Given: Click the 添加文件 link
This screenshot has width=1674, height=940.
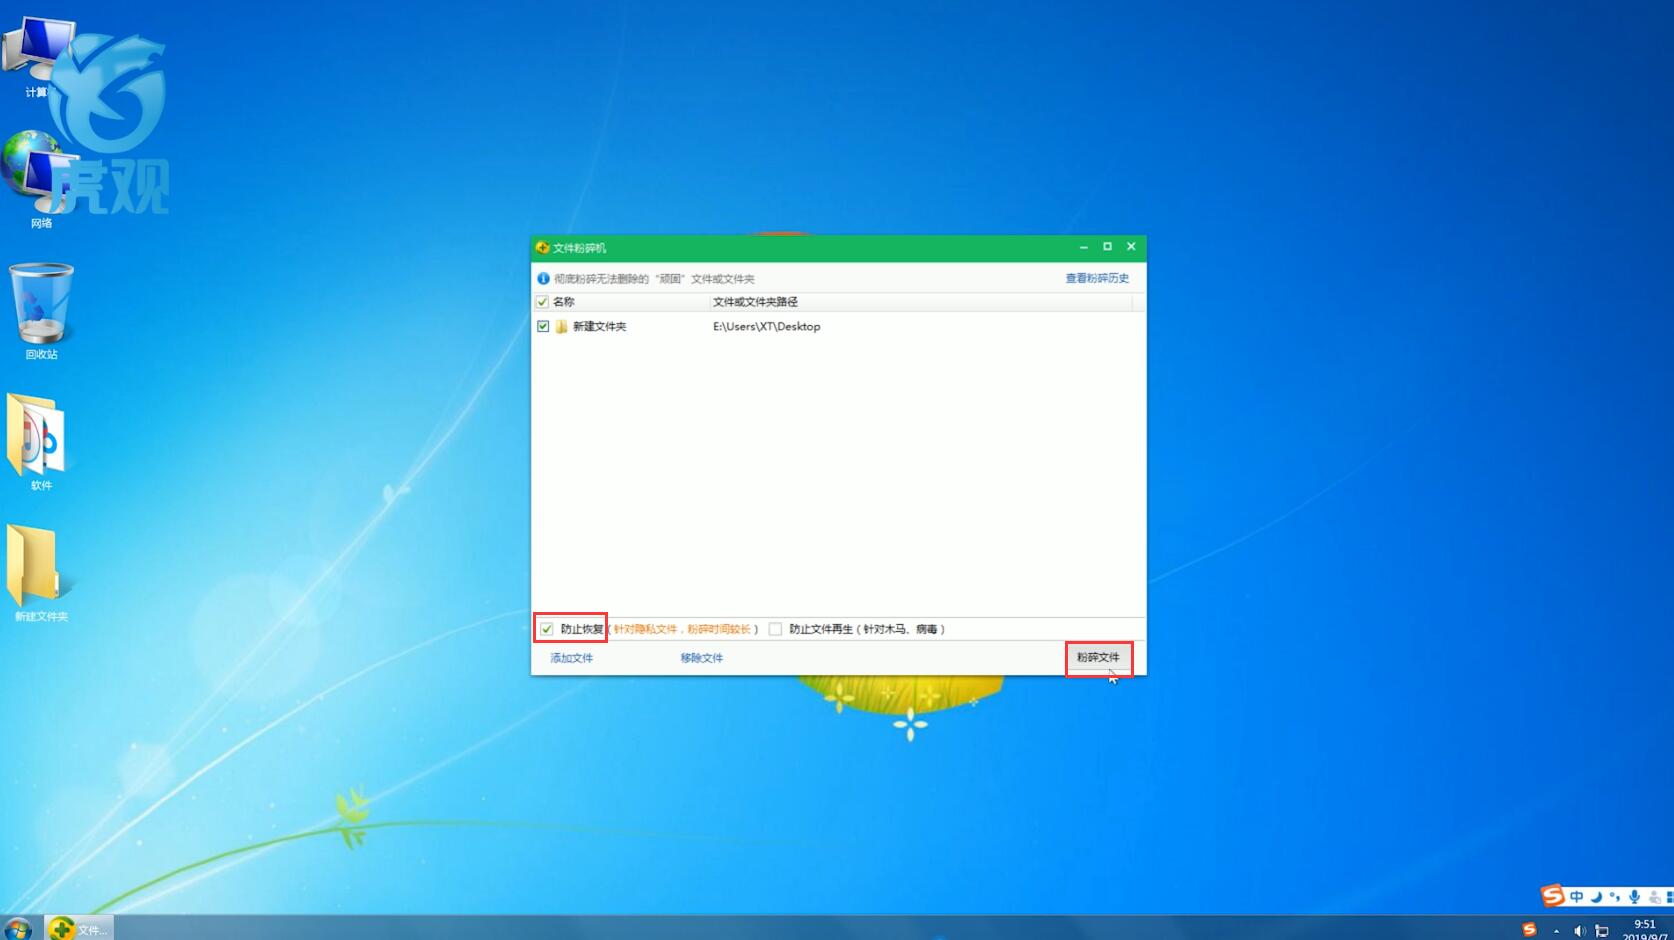Looking at the screenshot, I should pos(571,658).
